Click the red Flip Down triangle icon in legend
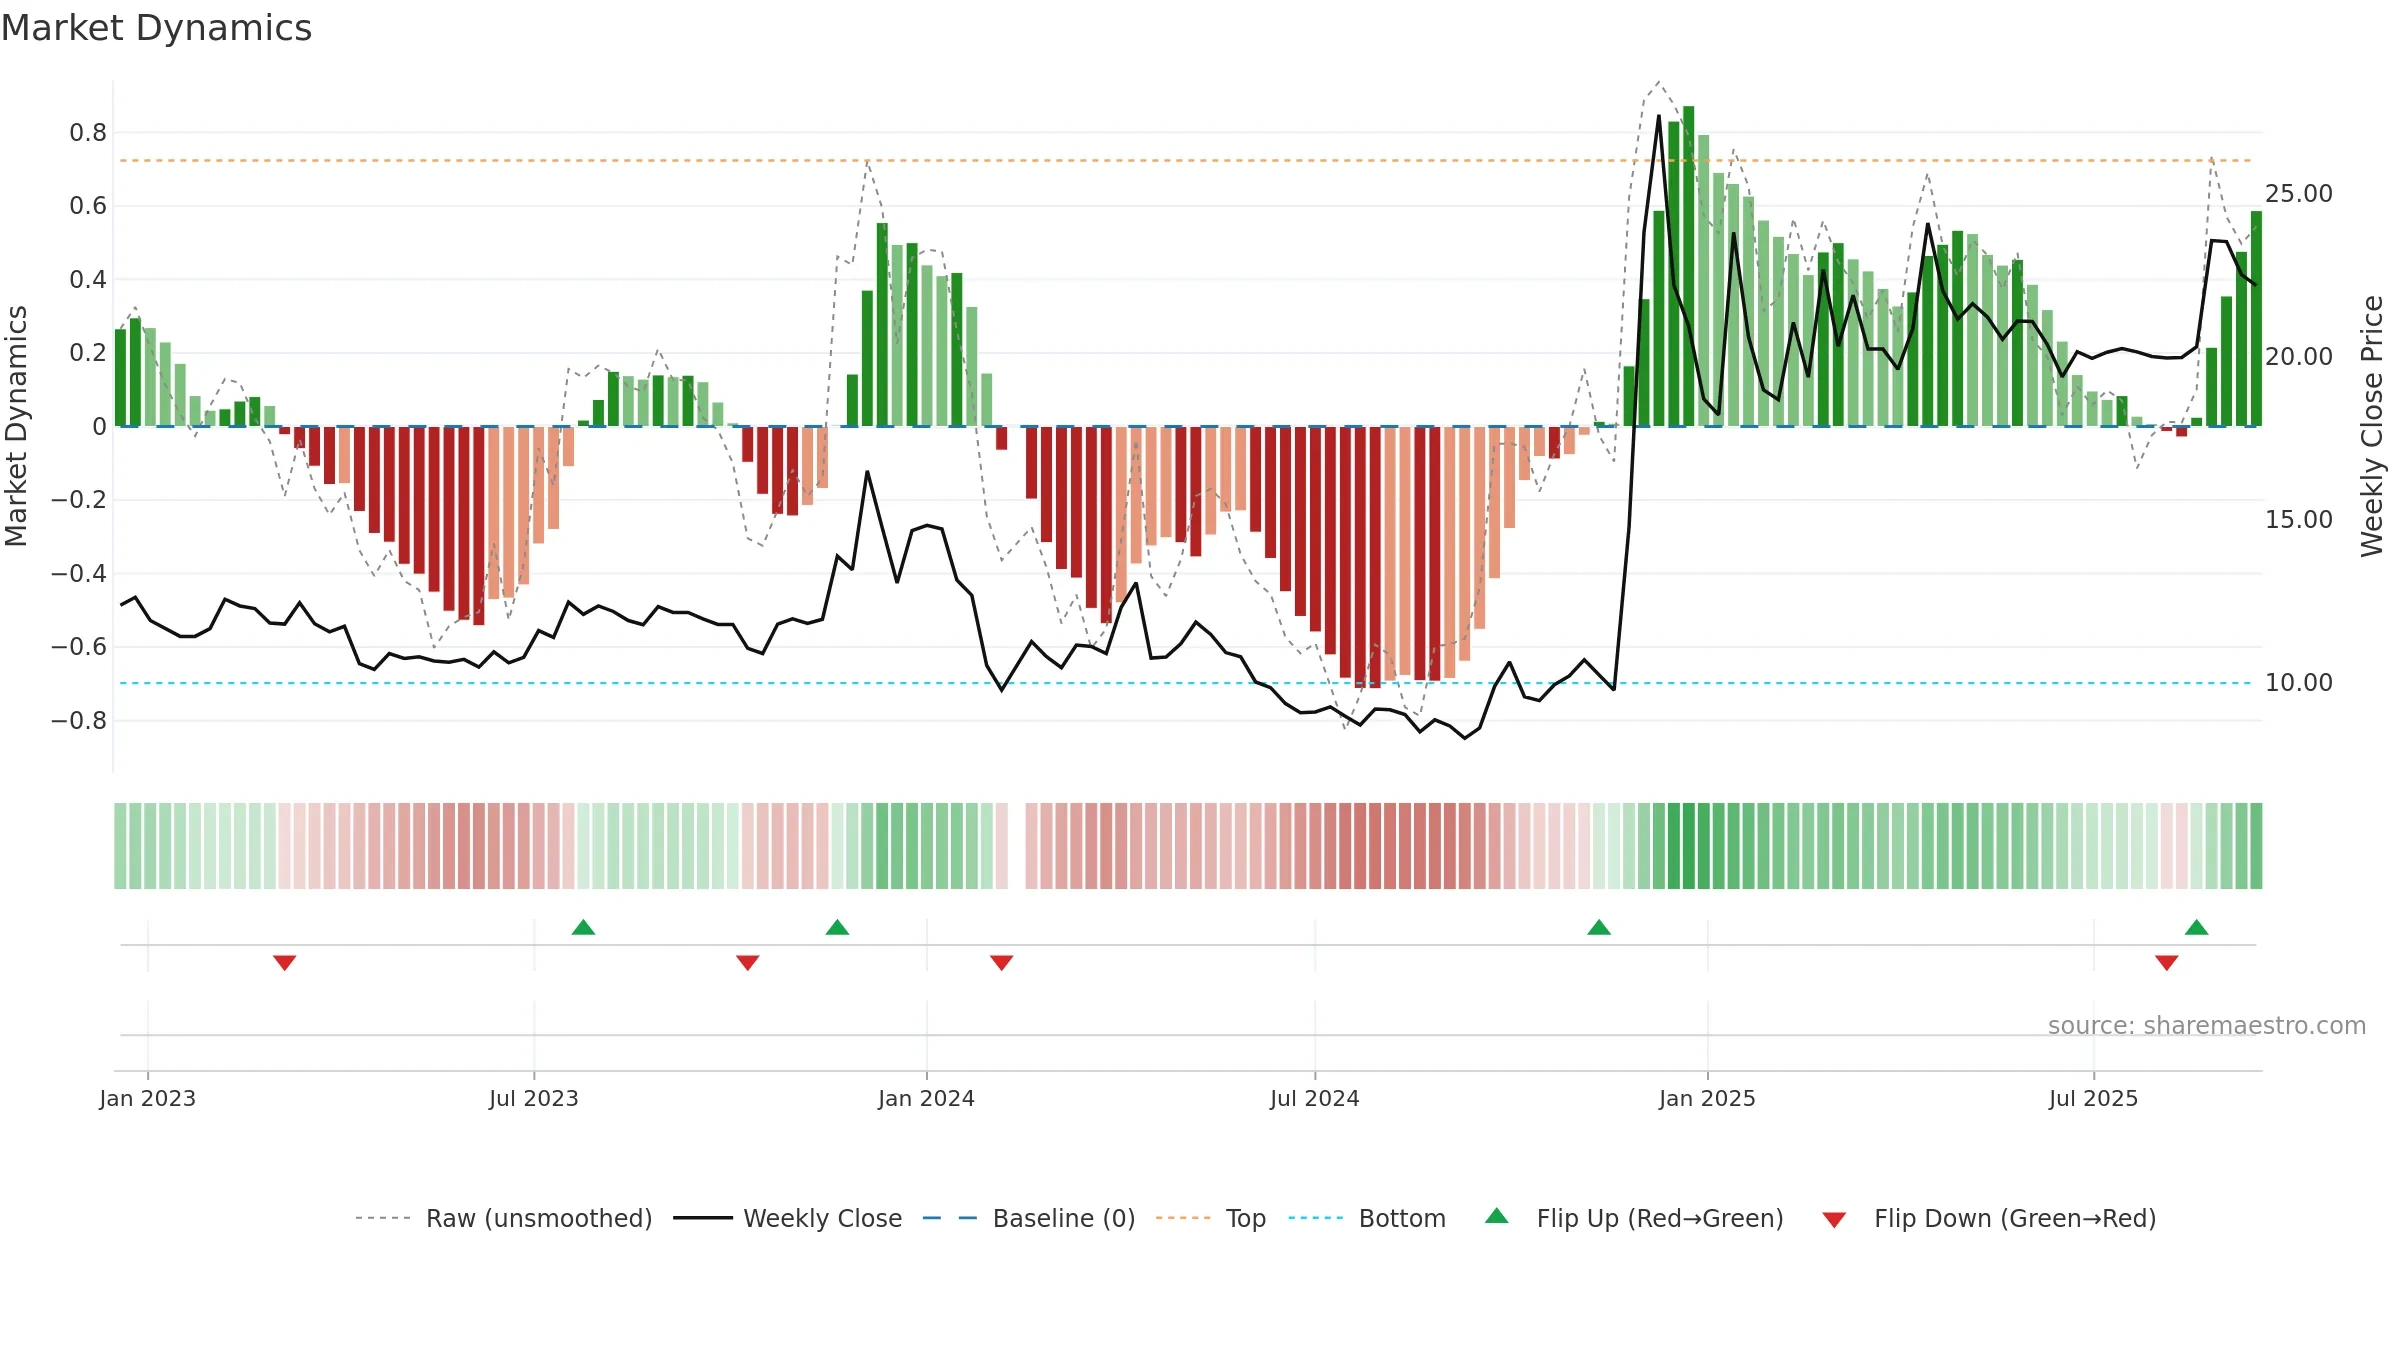Screen dimensions: 2400x1350 (1834, 1220)
